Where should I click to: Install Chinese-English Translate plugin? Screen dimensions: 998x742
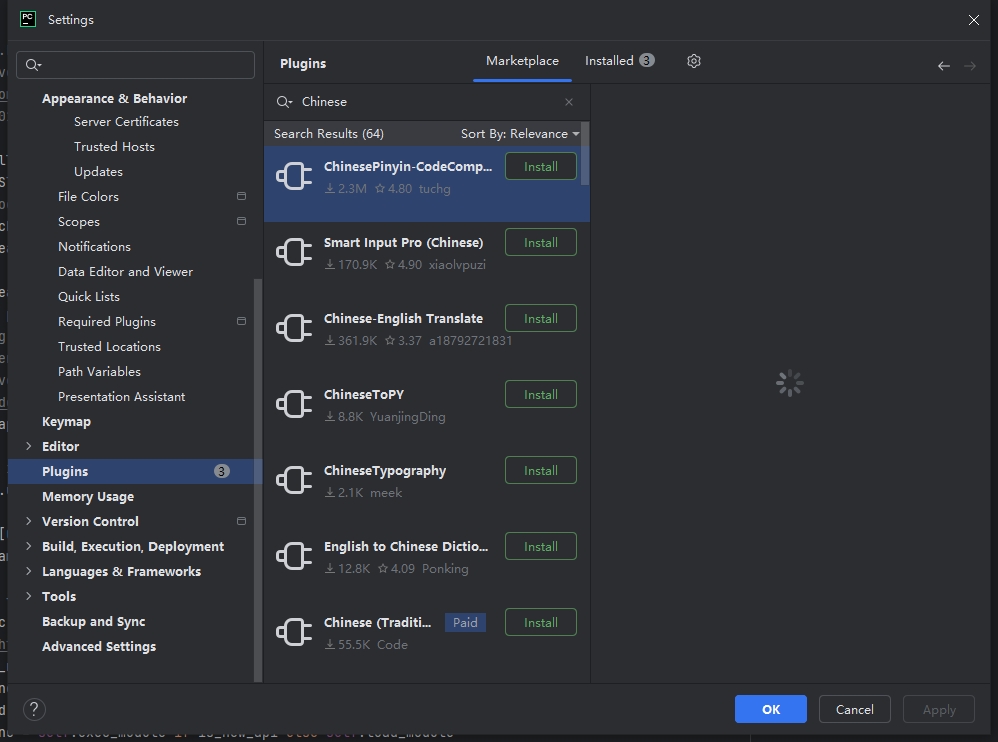(x=541, y=318)
